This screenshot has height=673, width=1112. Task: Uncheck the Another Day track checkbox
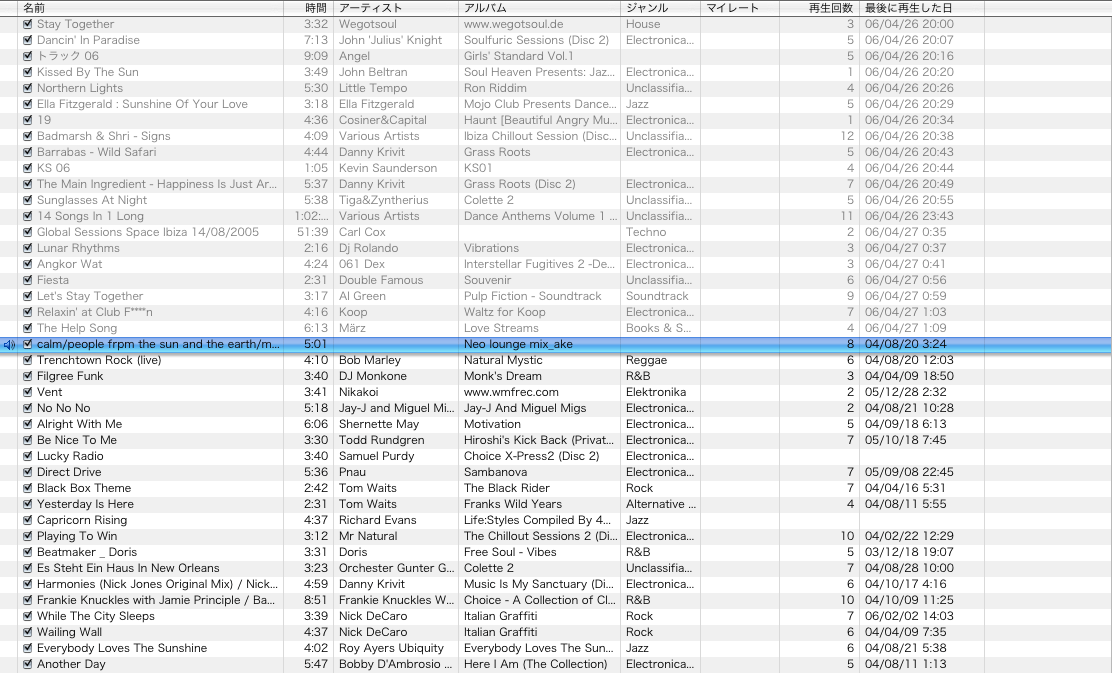click(28, 664)
